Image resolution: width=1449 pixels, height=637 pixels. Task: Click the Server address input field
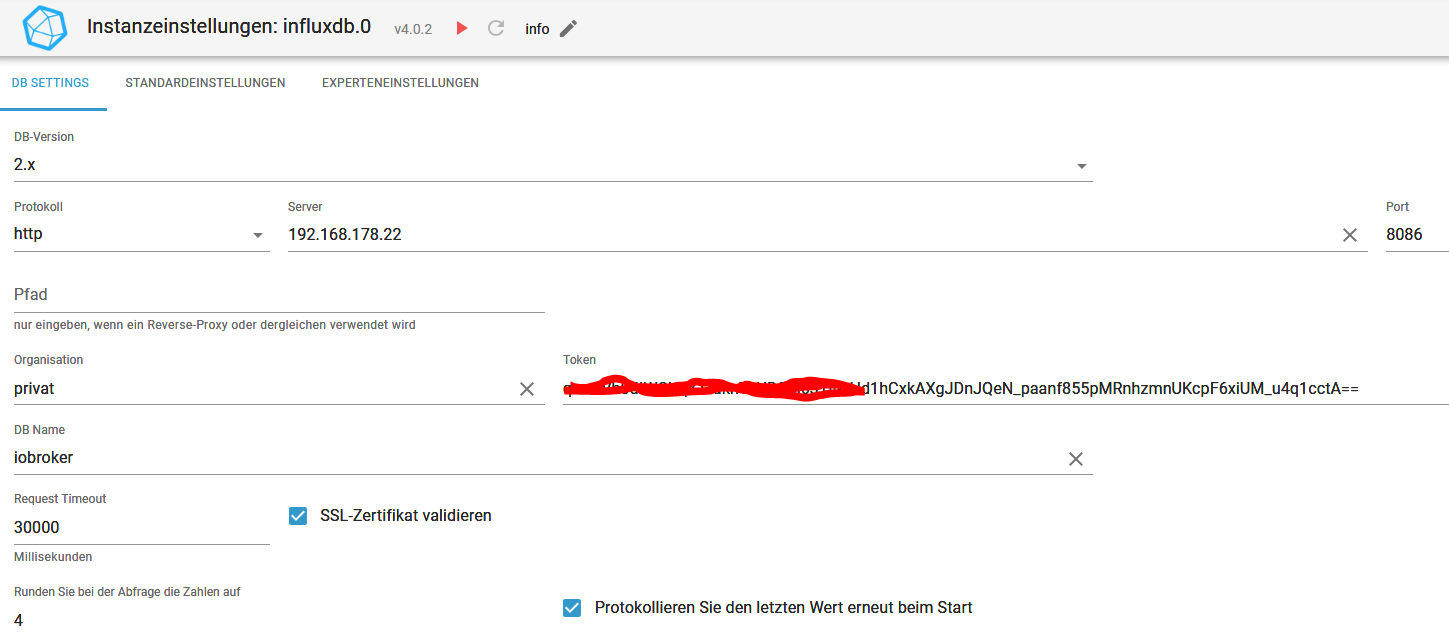tap(810, 234)
